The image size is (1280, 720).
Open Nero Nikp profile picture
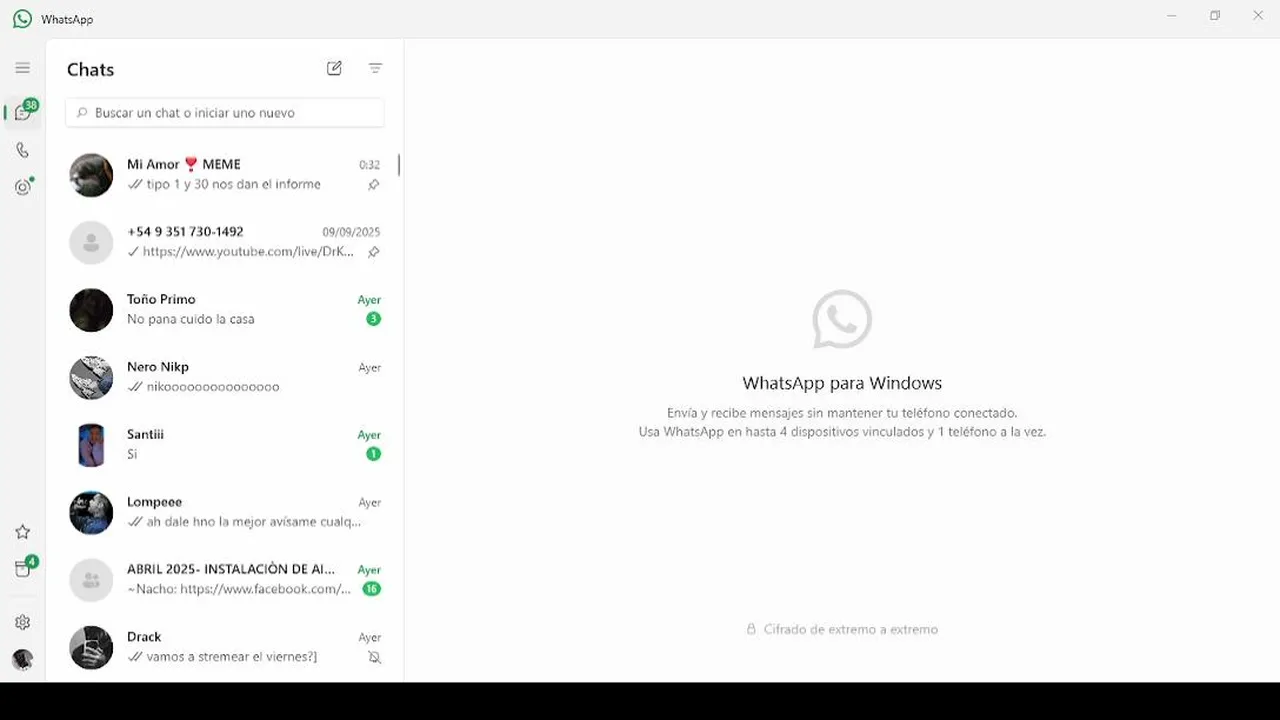click(x=91, y=377)
